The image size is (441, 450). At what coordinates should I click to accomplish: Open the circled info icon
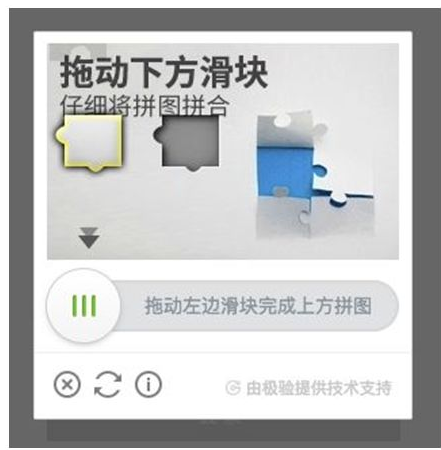[148, 385]
